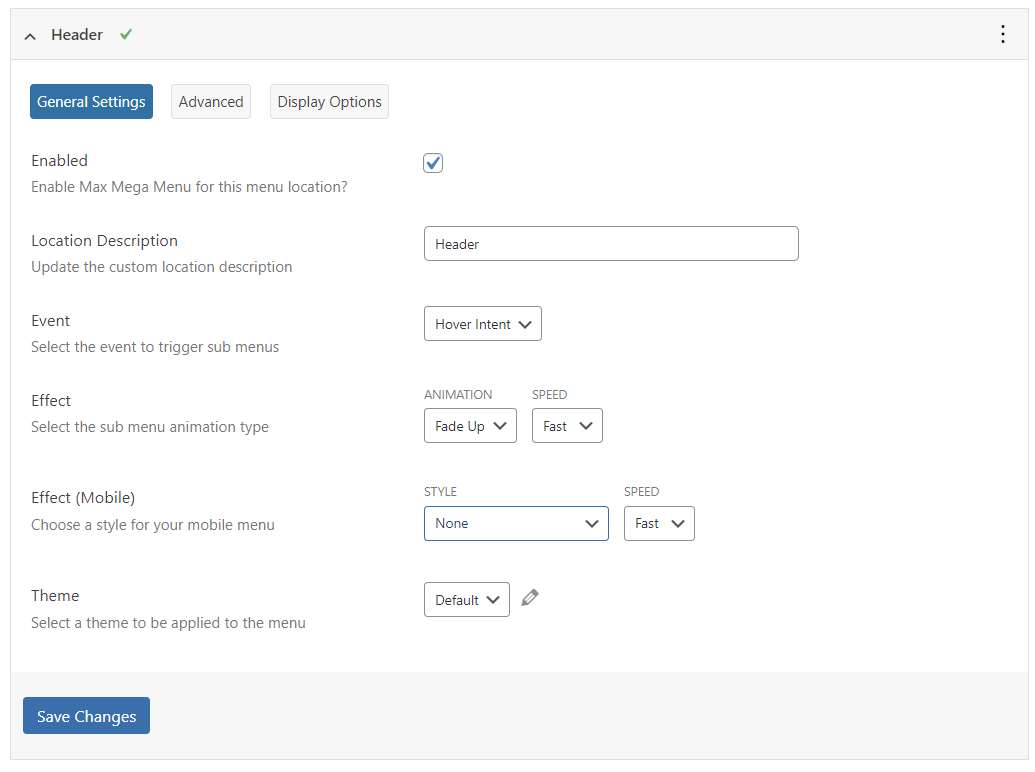Uncheck the Enabled checkbox
The height and width of the screenshot is (772, 1035).
433,163
